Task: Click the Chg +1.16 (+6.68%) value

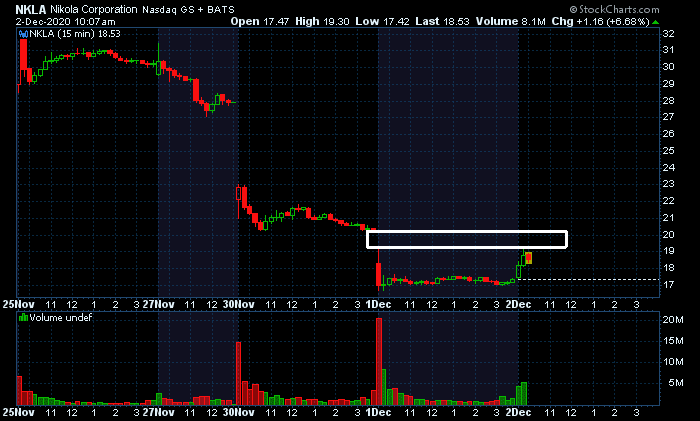Action: 600,21
